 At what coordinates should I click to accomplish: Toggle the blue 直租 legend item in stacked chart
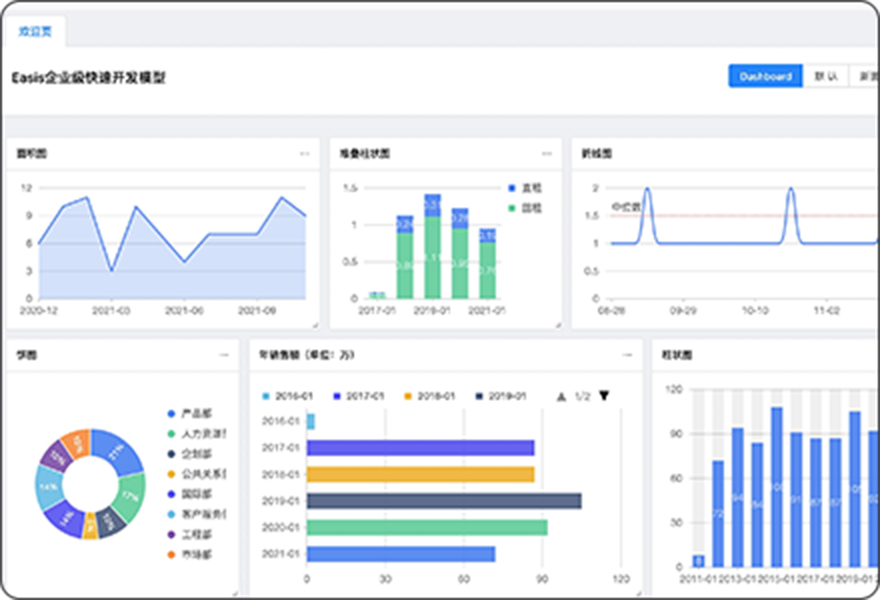[x=524, y=188]
